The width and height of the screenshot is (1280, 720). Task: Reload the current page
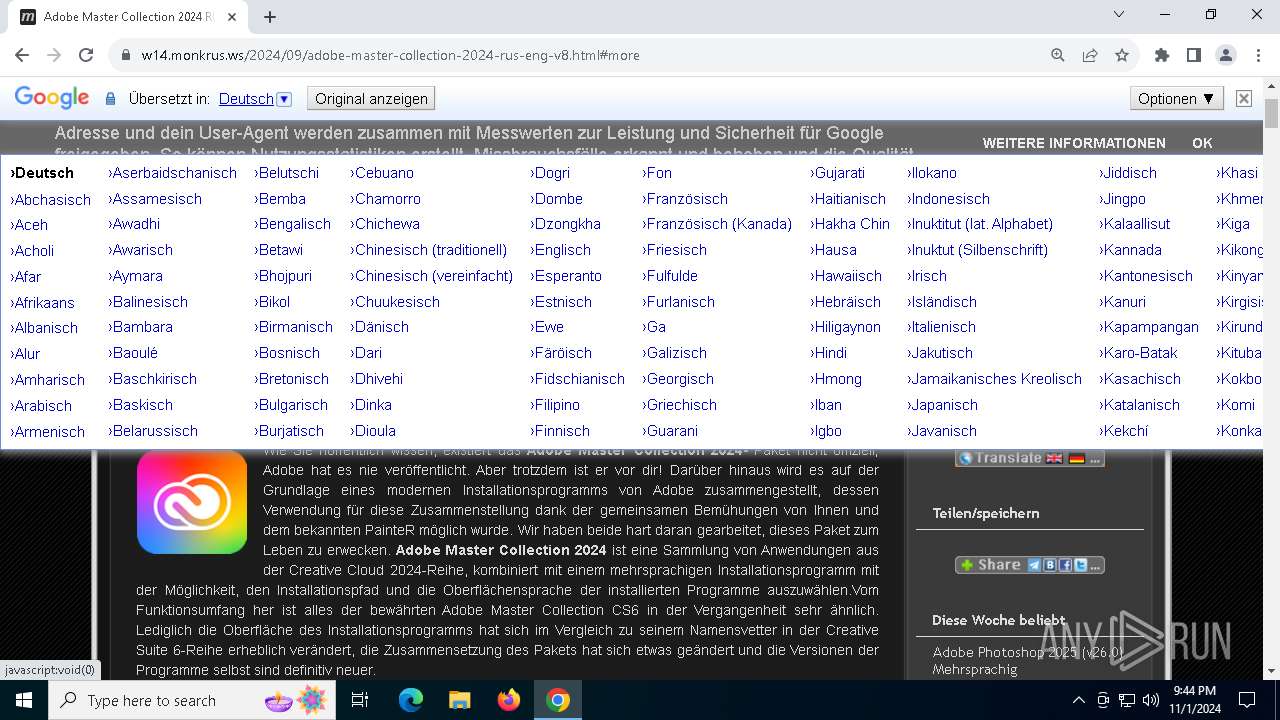pos(86,55)
